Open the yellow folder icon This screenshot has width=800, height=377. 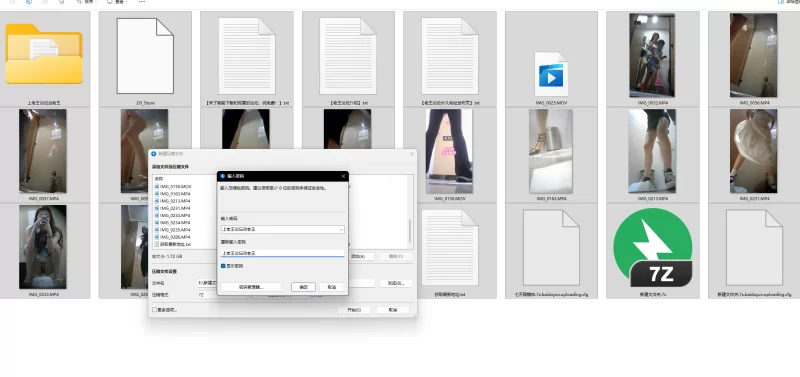click(x=44, y=54)
